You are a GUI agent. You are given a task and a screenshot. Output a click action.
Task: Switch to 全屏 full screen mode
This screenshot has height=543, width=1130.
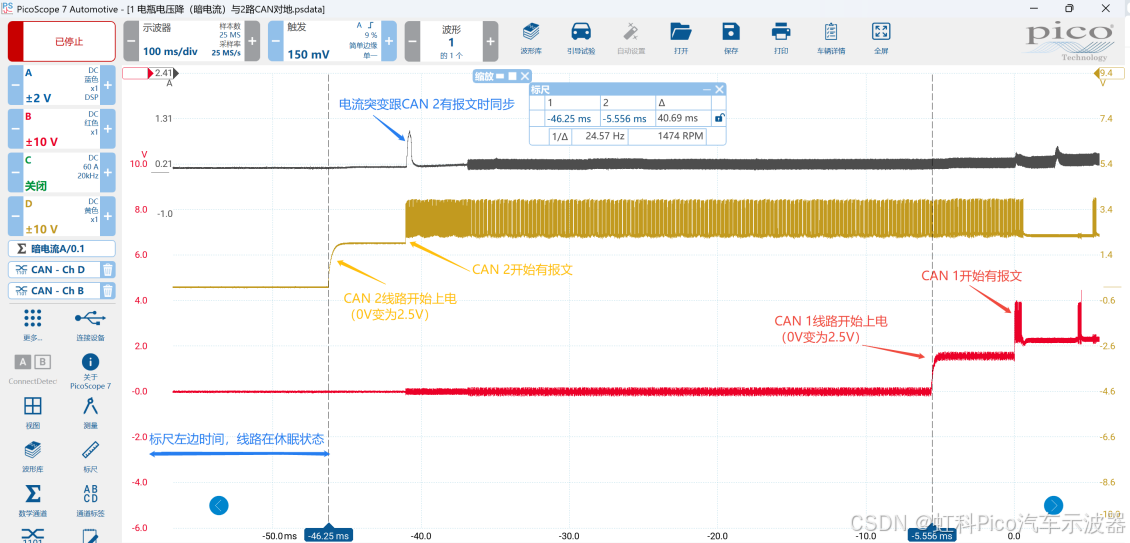coord(881,37)
